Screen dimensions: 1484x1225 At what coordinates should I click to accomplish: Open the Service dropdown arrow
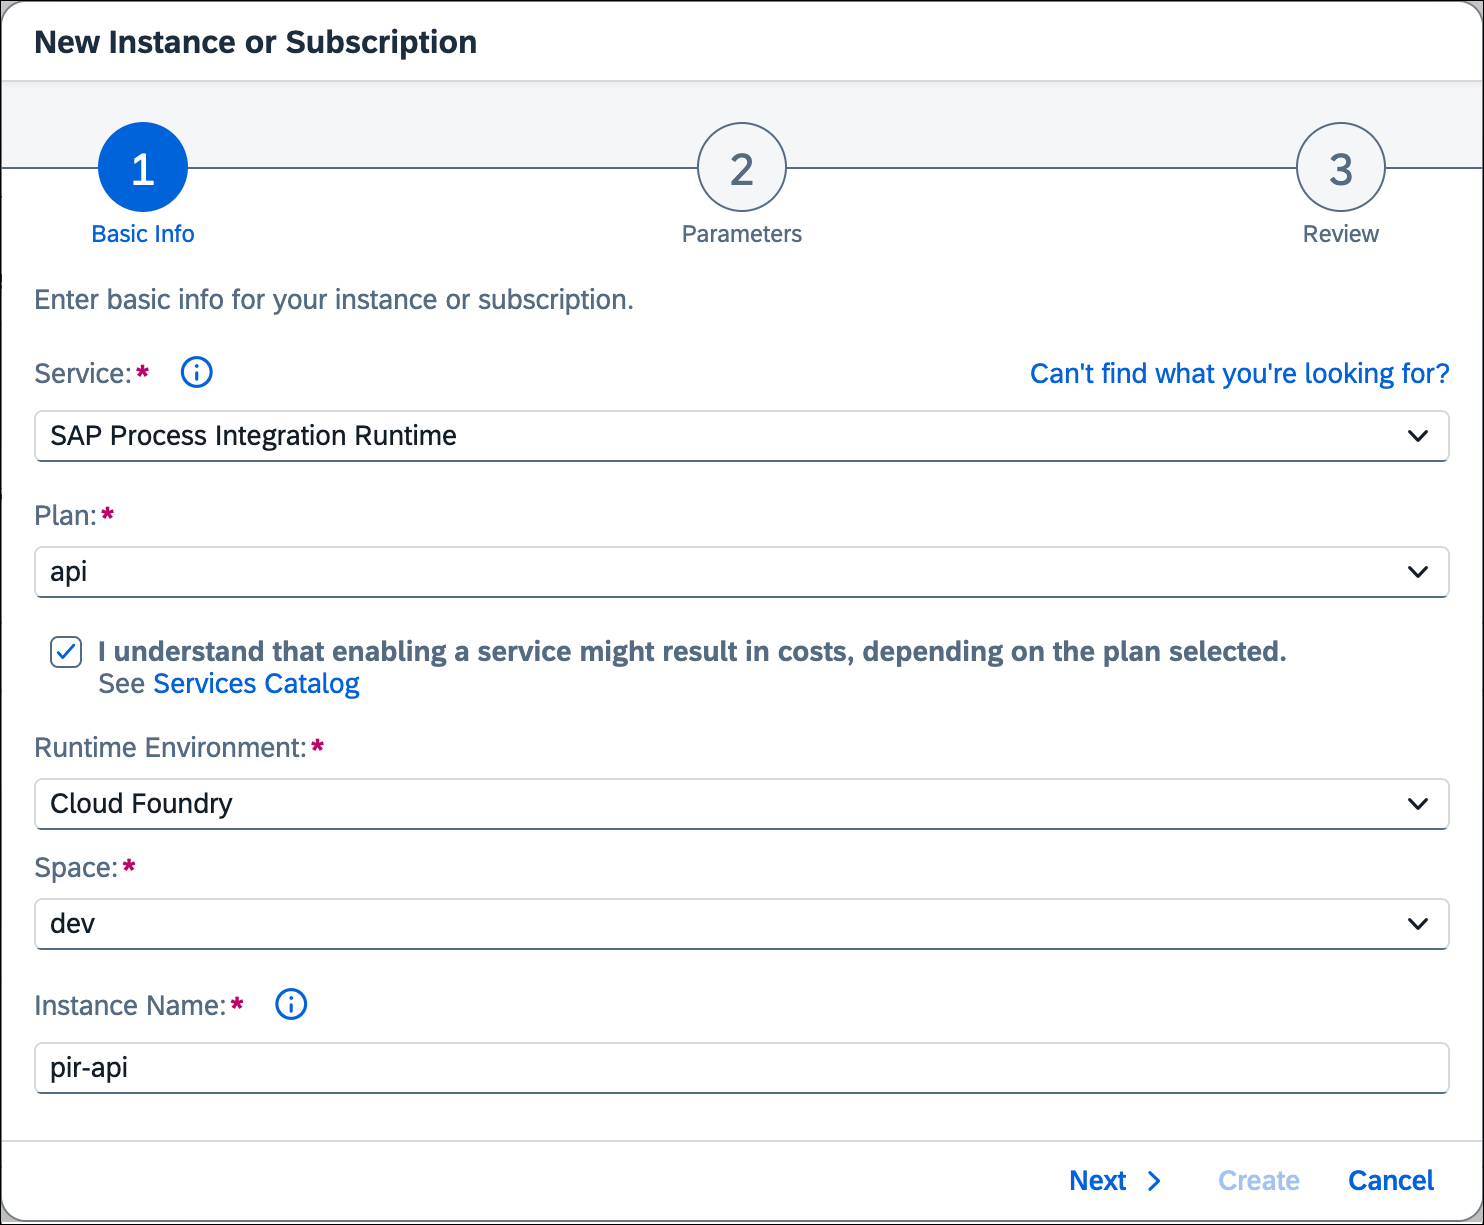coord(1418,436)
